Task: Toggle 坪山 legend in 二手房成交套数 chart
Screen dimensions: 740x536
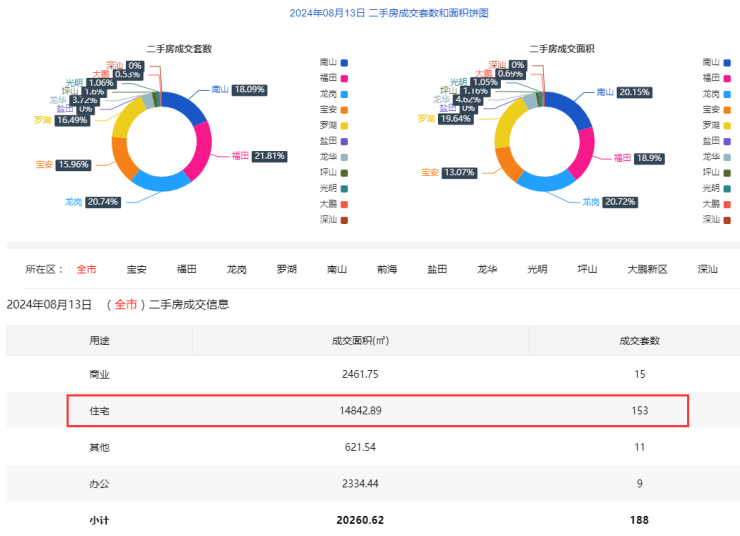Action: click(x=334, y=172)
